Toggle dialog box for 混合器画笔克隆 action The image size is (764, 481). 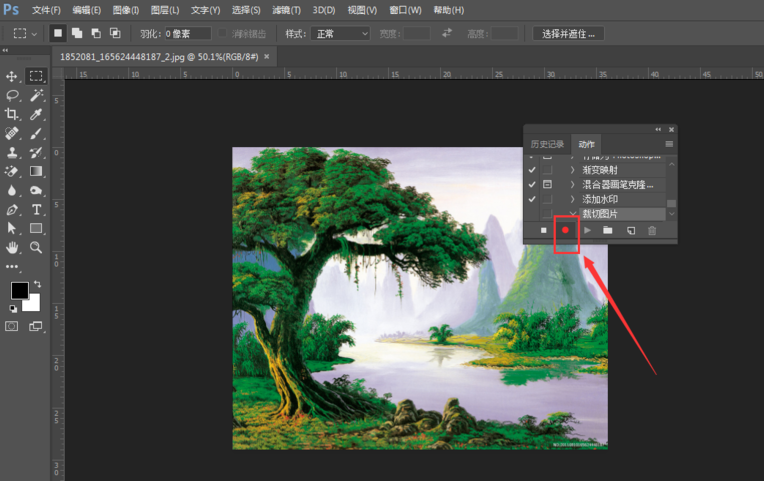pos(547,185)
